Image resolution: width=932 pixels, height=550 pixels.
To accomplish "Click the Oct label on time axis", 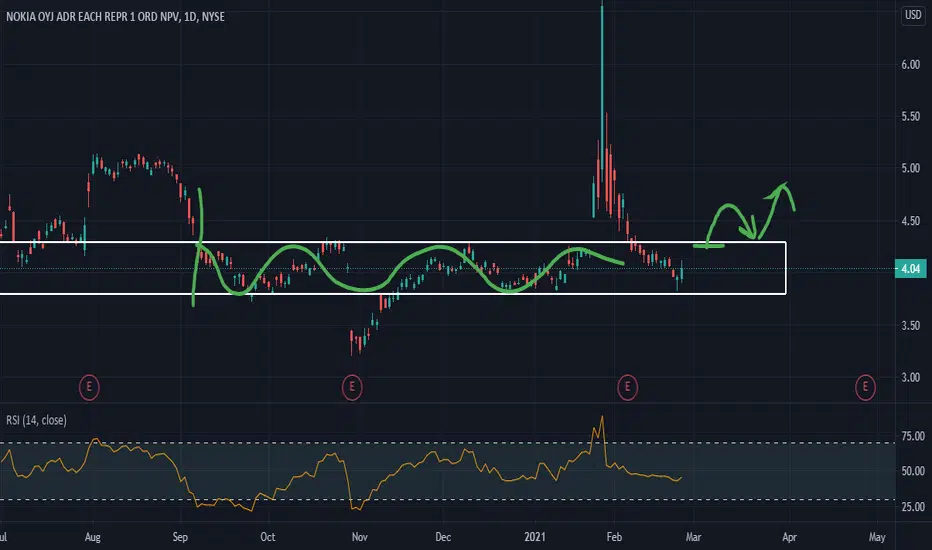I will pos(267,538).
